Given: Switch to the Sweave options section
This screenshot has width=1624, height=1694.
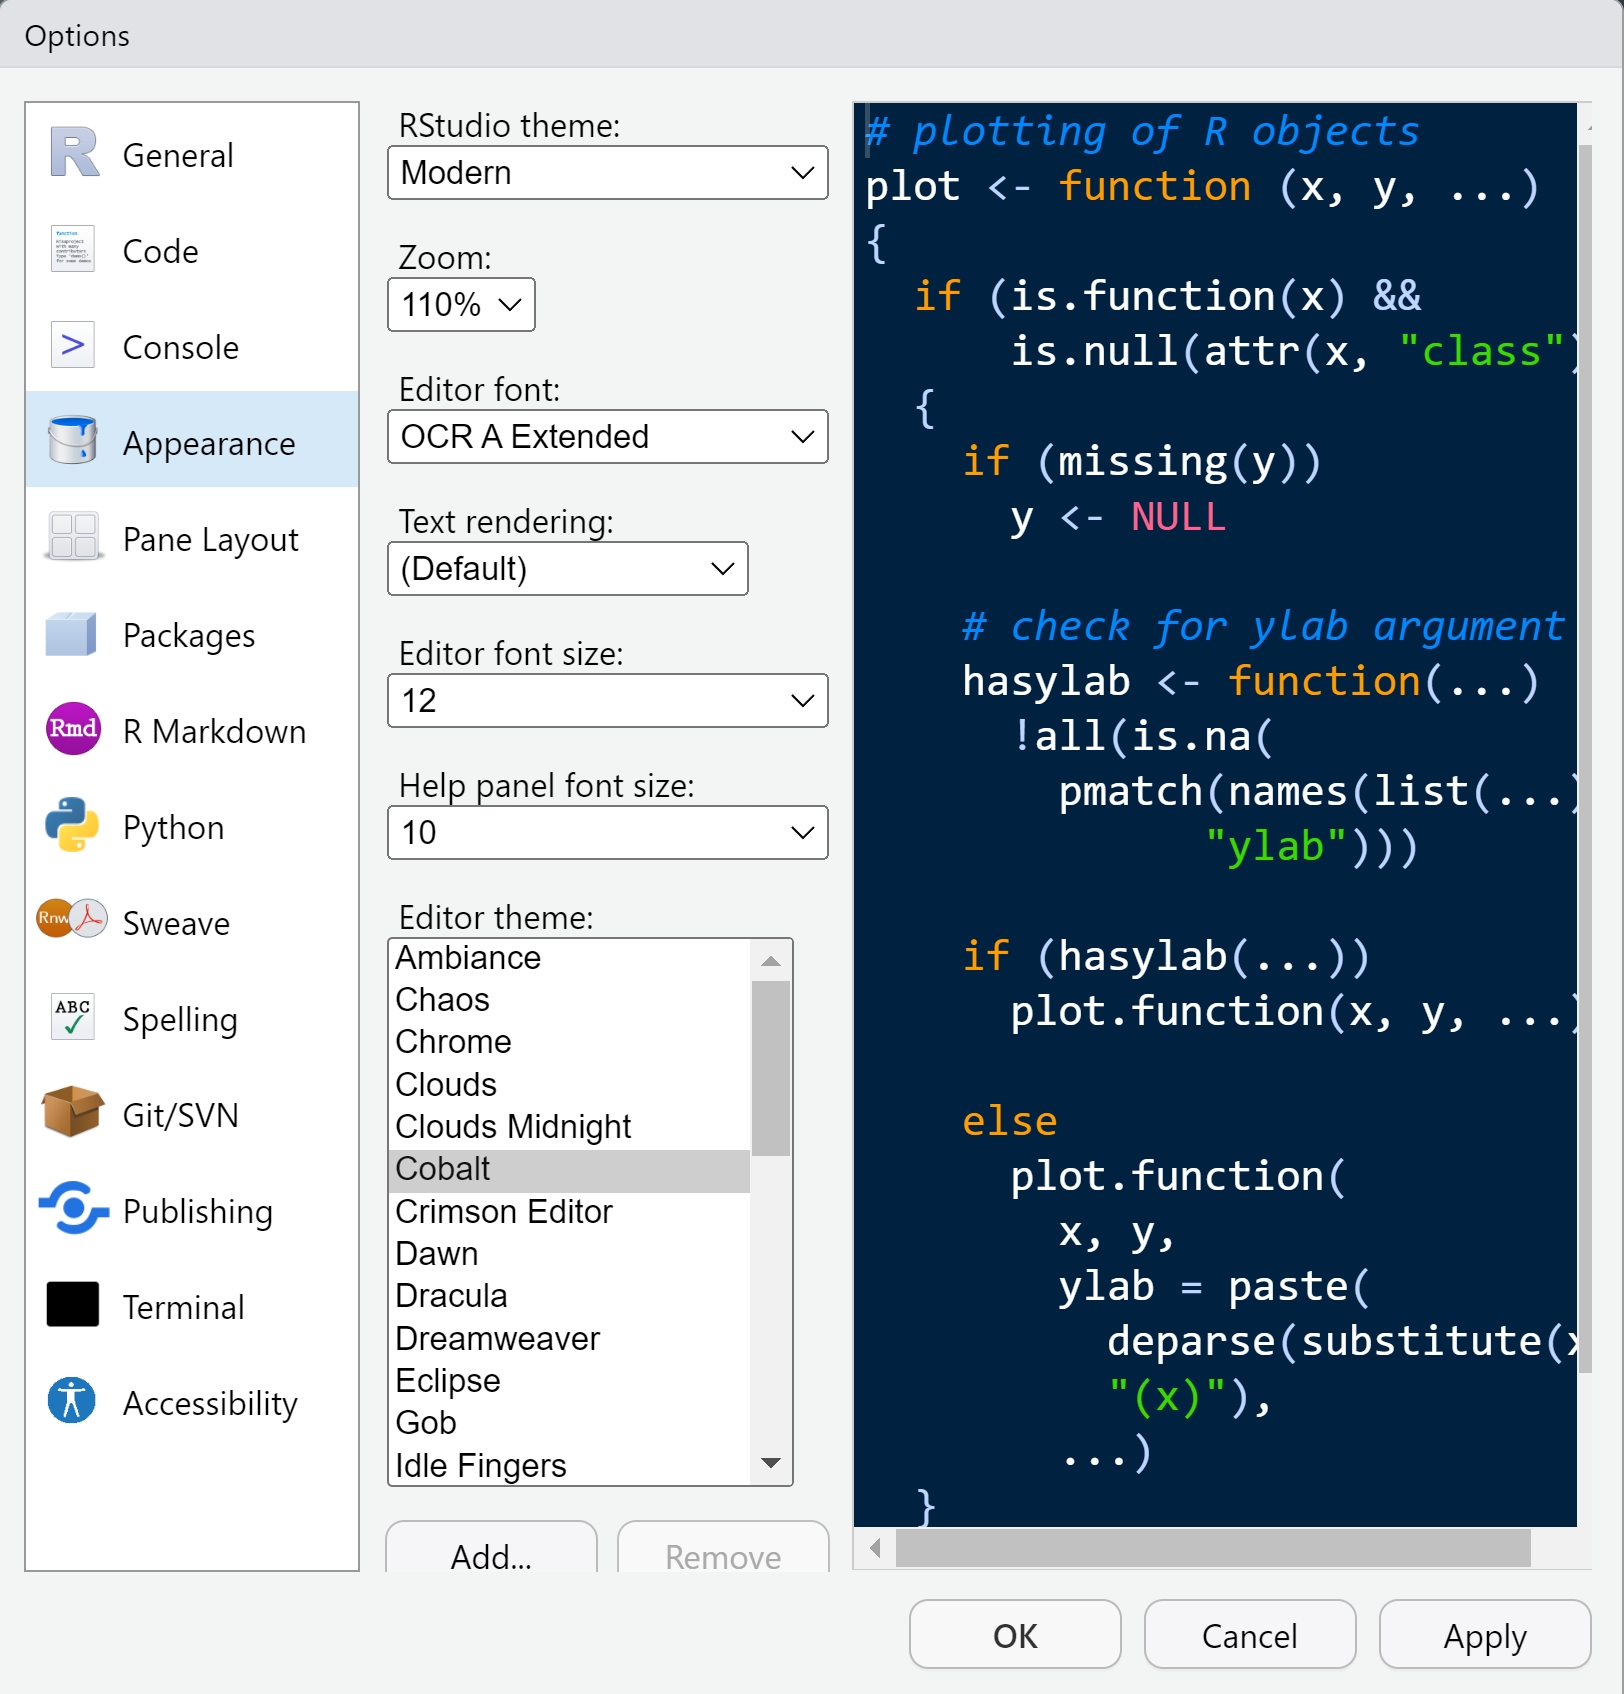Looking at the screenshot, I should [176, 923].
